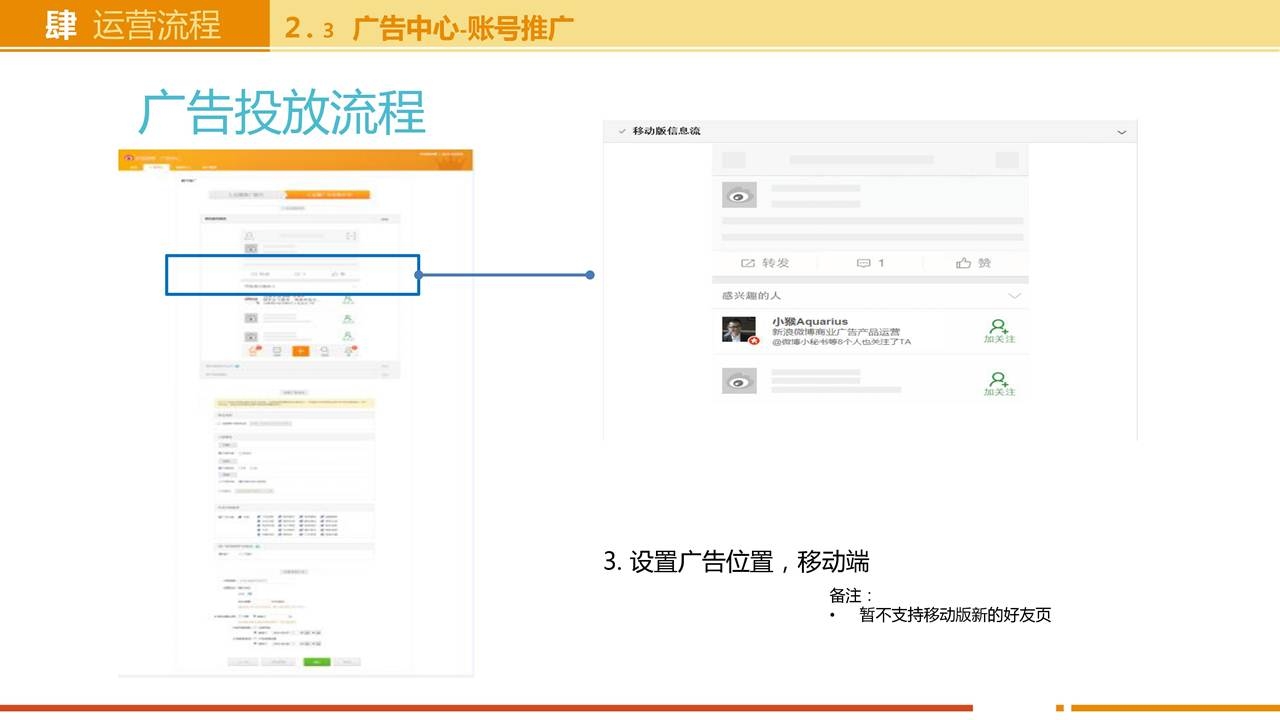The width and height of the screenshot is (1280, 720).
Task: Click the grey Weibo eye avatar in the top post
Action: [739, 195]
